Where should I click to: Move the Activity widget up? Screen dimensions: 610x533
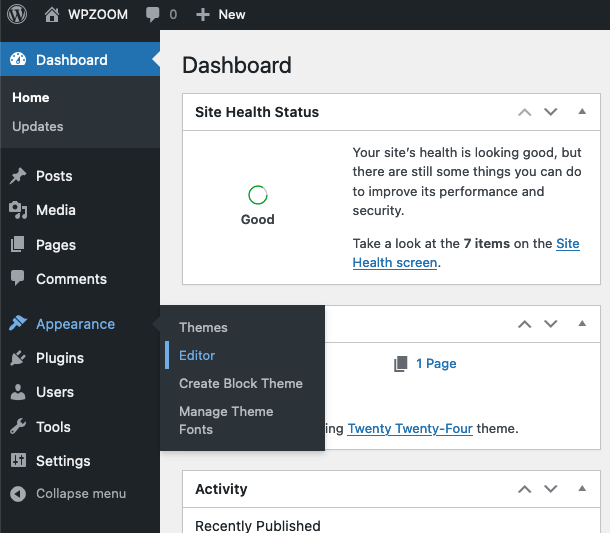(x=524, y=489)
